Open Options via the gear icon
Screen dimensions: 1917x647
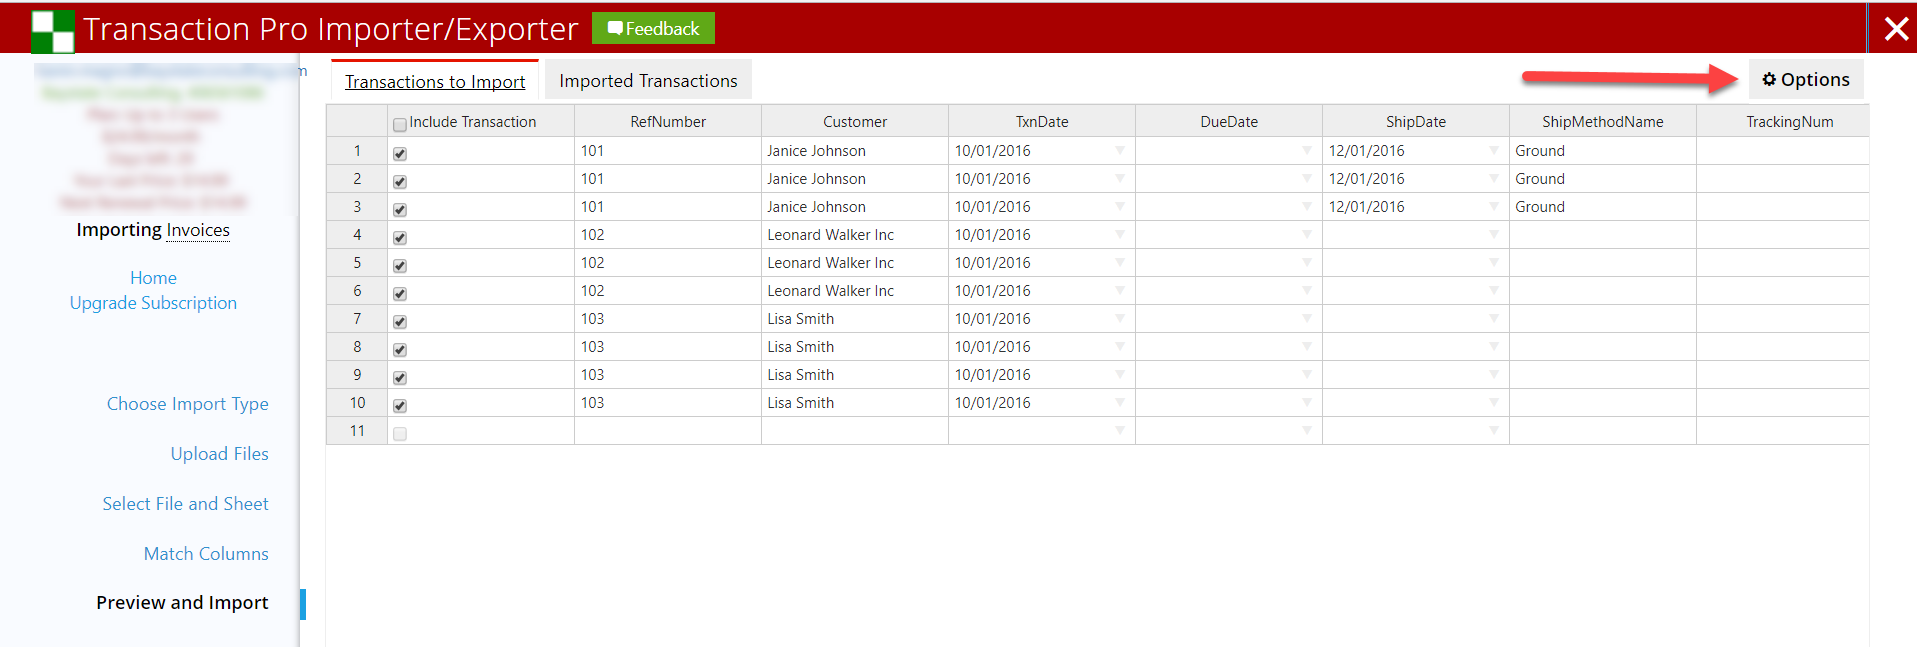1768,80
